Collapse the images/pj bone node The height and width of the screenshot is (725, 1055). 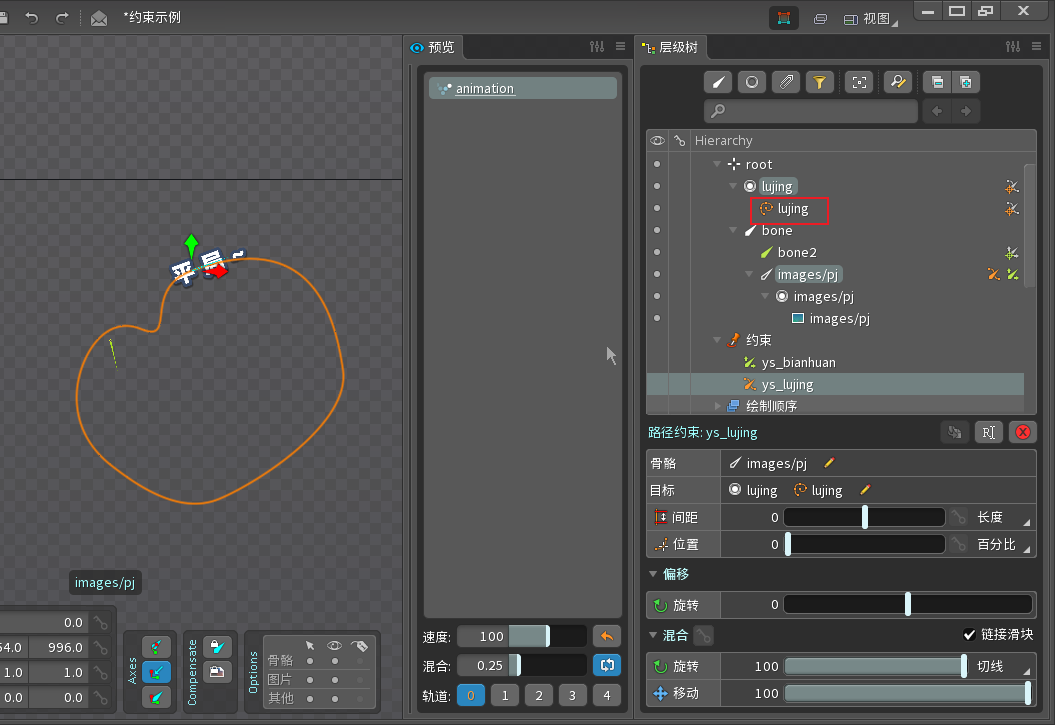[x=749, y=274]
